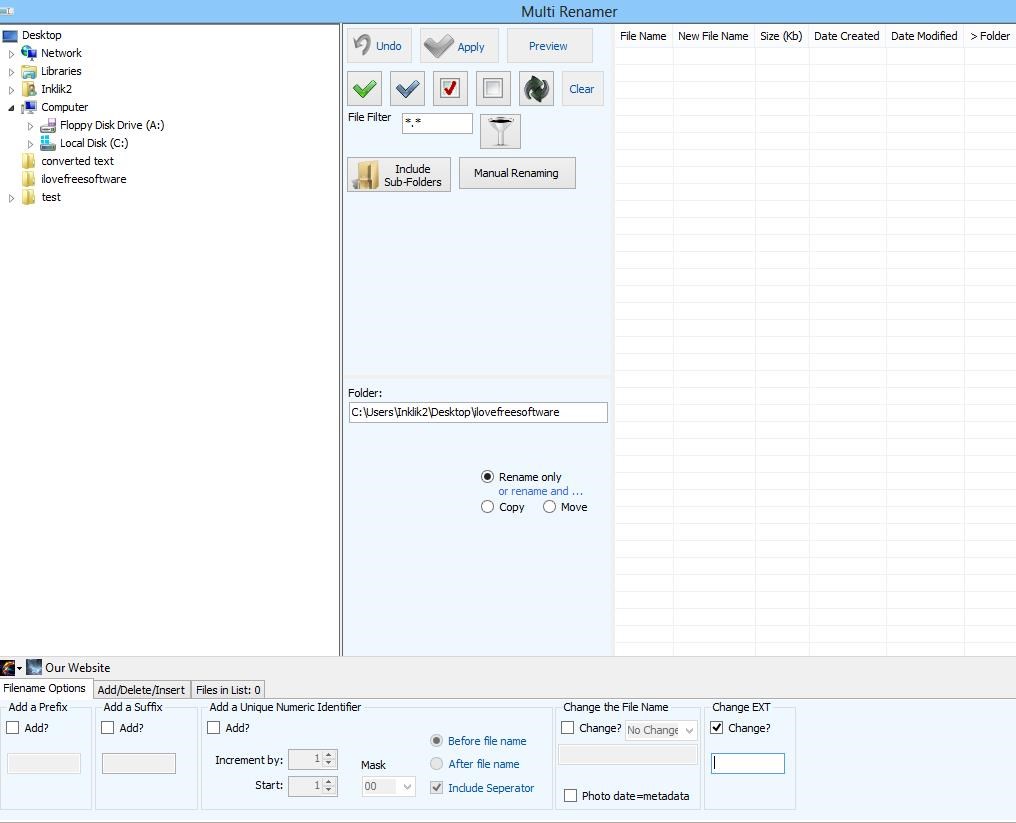
Task: Click the Computer icon in the tree
Action: tap(29, 107)
